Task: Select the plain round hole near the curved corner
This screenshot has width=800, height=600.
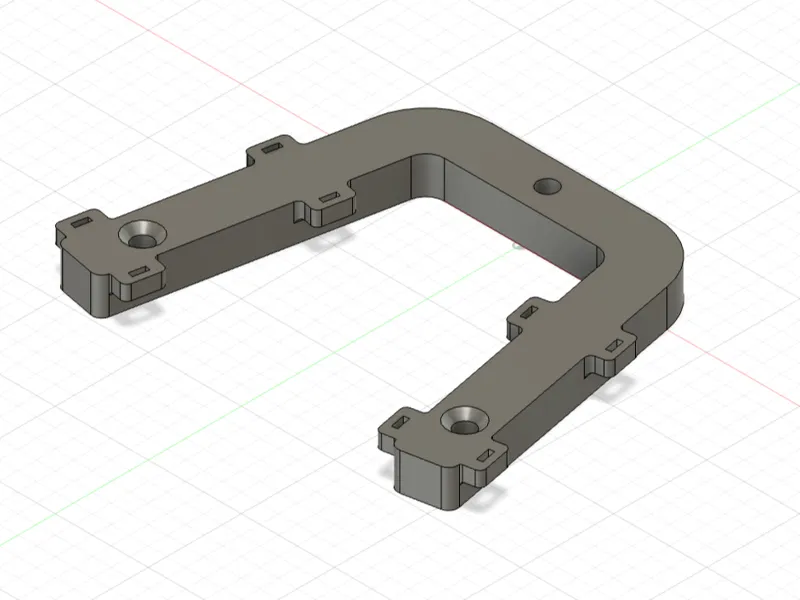Action: coord(547,186)
